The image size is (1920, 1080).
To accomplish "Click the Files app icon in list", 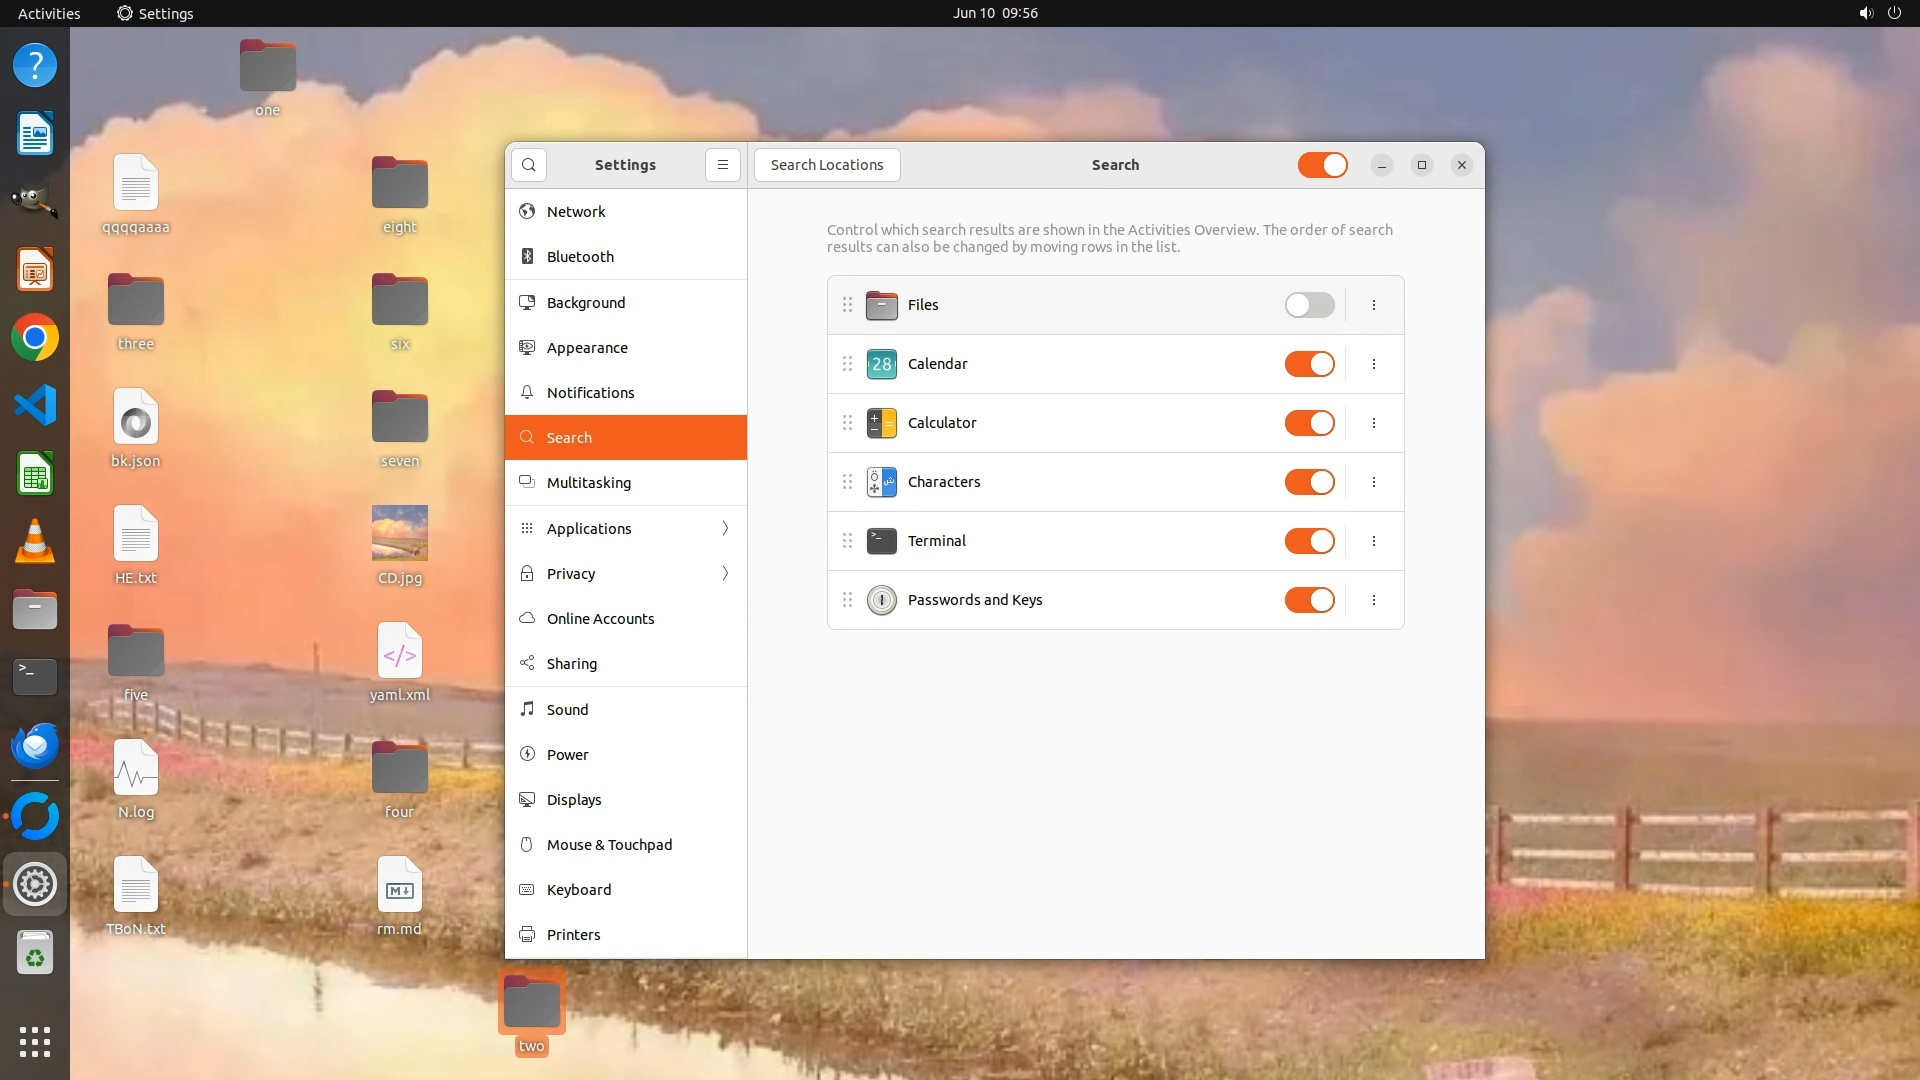I will (881, 305).
